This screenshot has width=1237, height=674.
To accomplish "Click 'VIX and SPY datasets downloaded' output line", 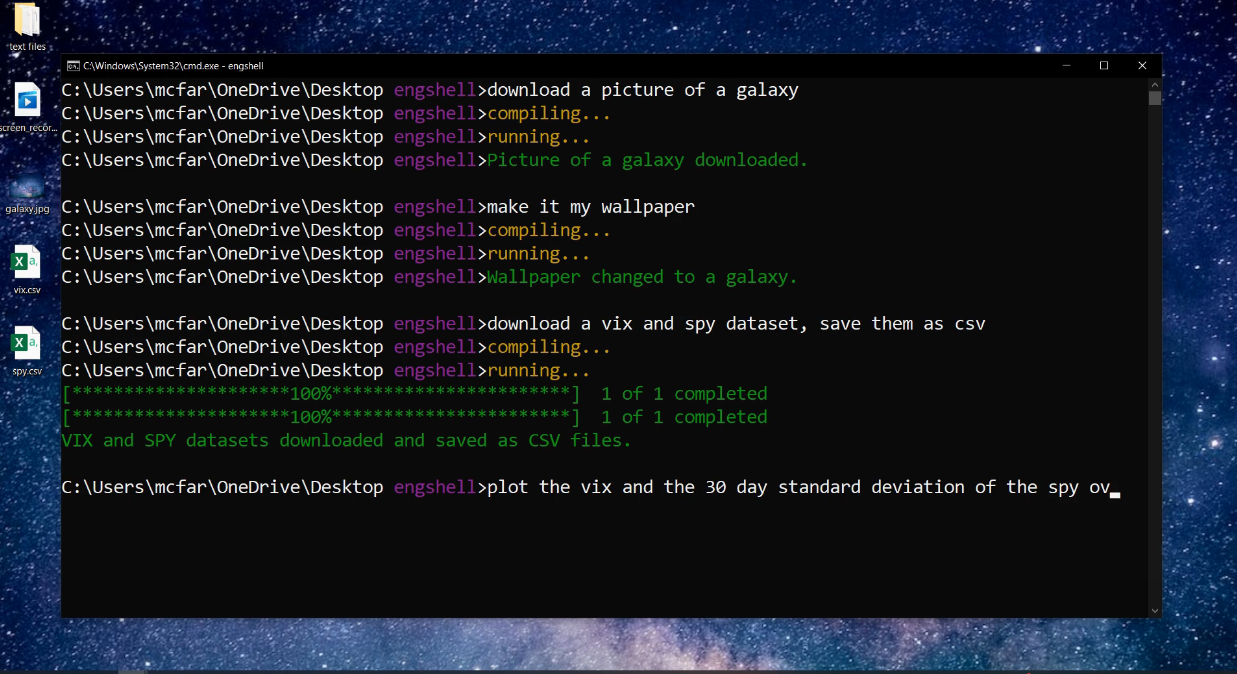I will (x=346, y=440).
